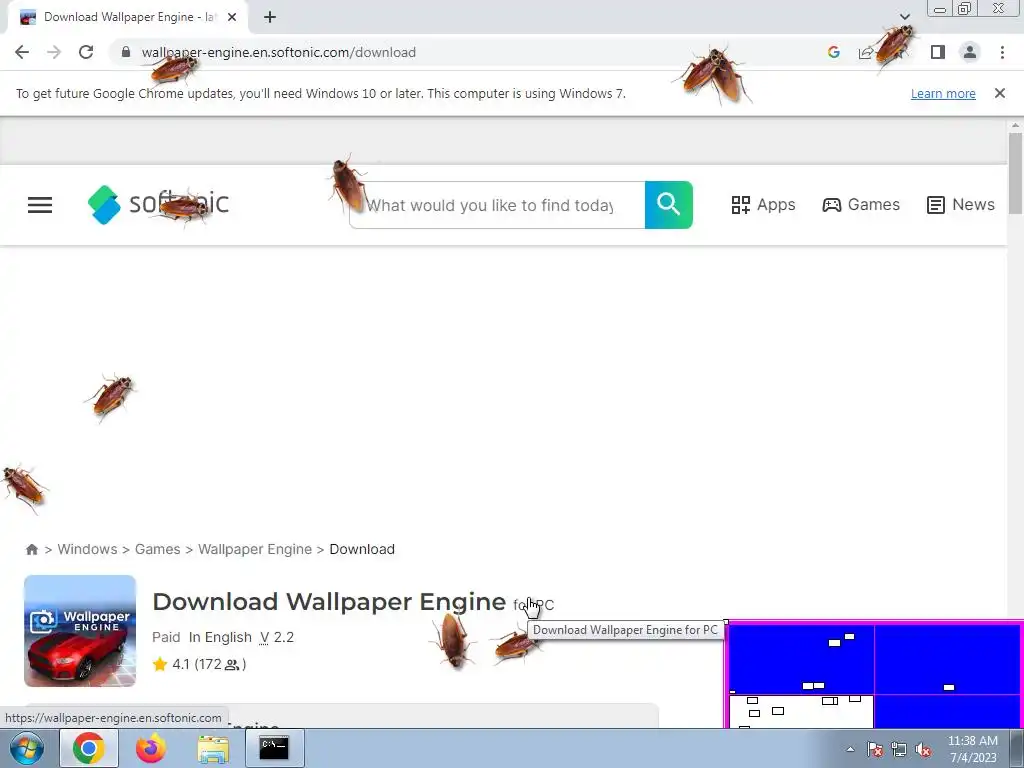This screenshot has height=768, width=1024.
Task: Go back to previous page
Action: [22, 52]
